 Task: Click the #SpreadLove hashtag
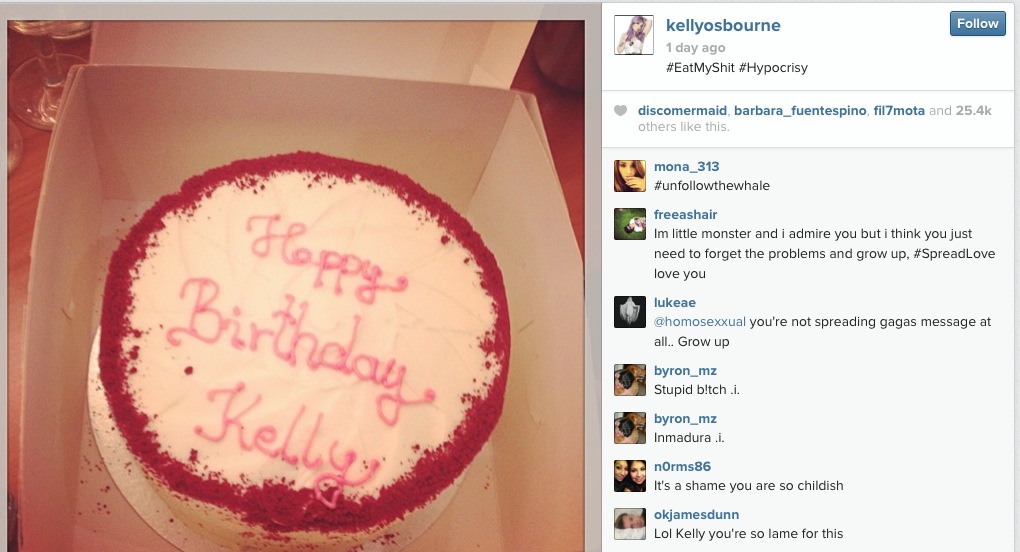click(x=954, y=254)
